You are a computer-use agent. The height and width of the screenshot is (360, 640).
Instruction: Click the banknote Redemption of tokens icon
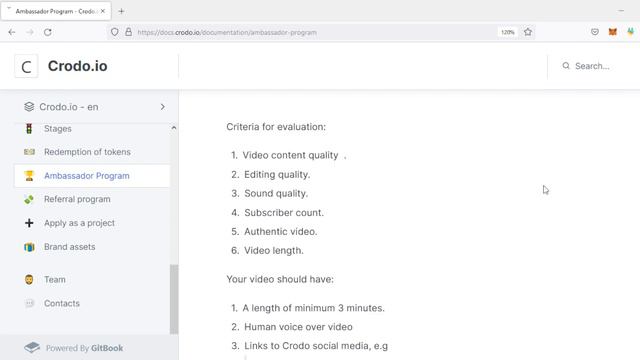coord(29,152)
